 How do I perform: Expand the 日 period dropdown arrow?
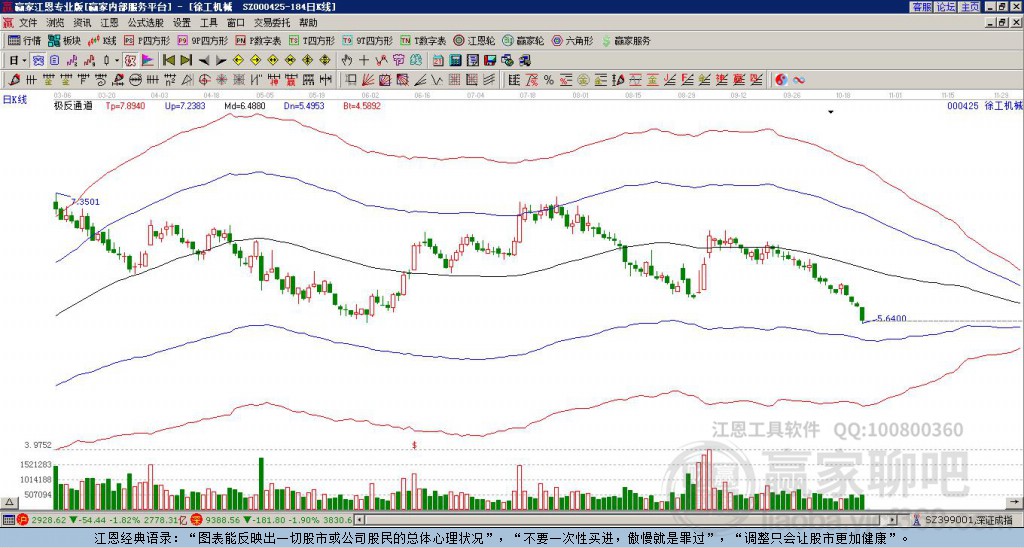tap(25, 60)
